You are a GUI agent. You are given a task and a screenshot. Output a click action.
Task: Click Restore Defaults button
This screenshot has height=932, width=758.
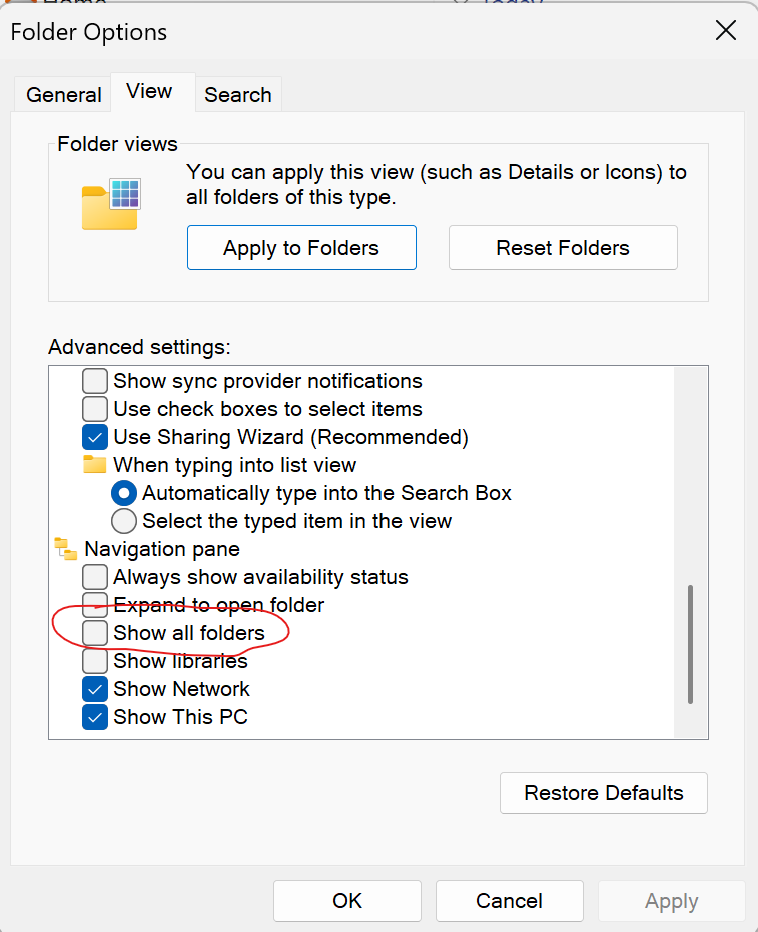(604, 793)
